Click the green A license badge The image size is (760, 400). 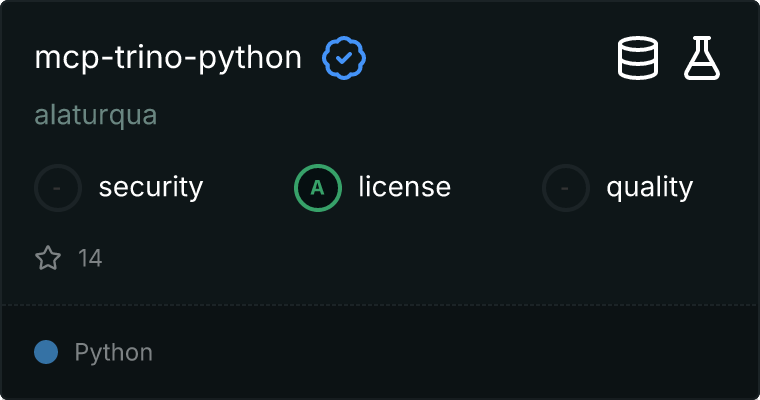tap(318, 187)
